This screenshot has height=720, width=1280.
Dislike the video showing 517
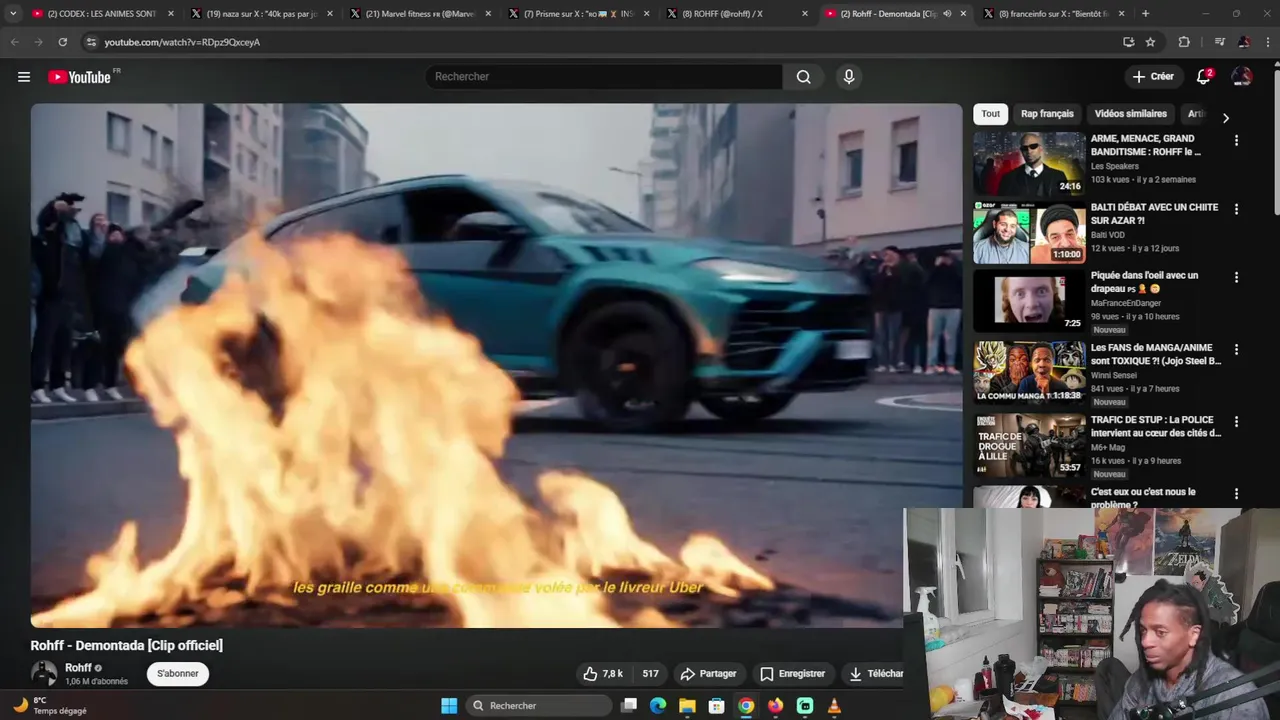[x=650, y=674]
